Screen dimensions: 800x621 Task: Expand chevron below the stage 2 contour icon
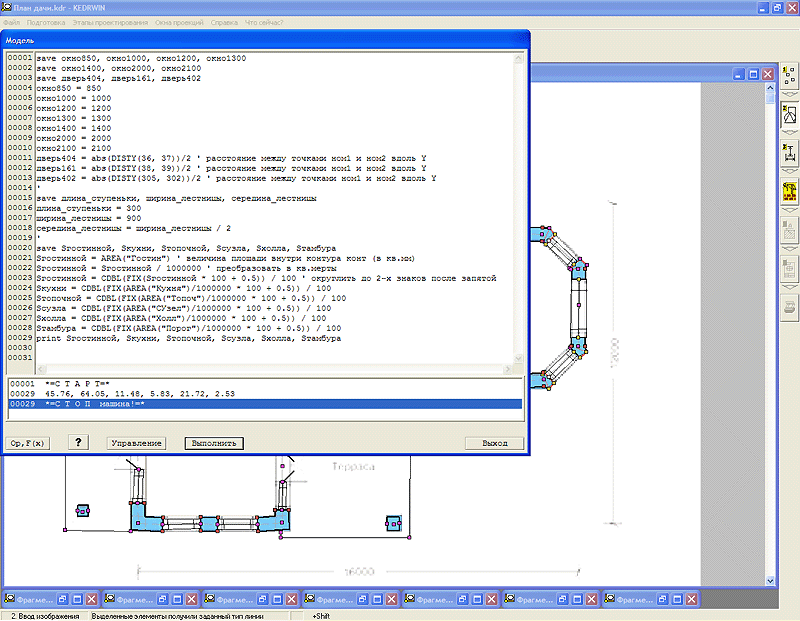[789, 133]
